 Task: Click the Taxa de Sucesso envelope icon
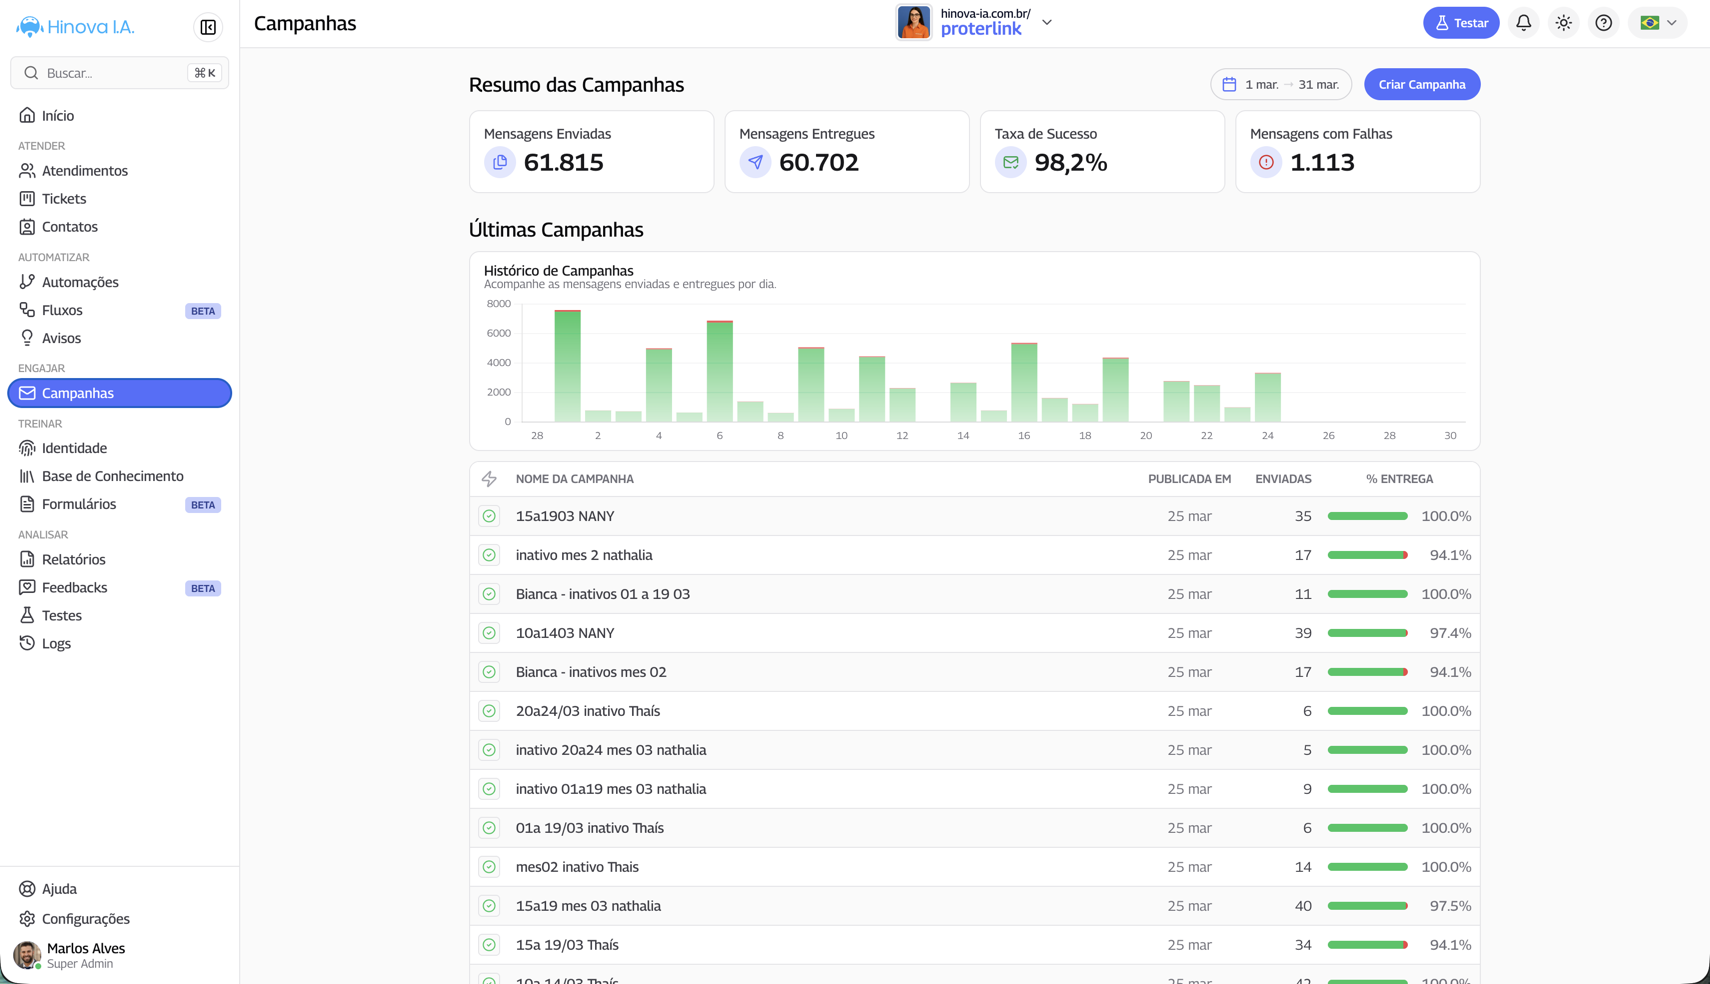pos(1011,162)
